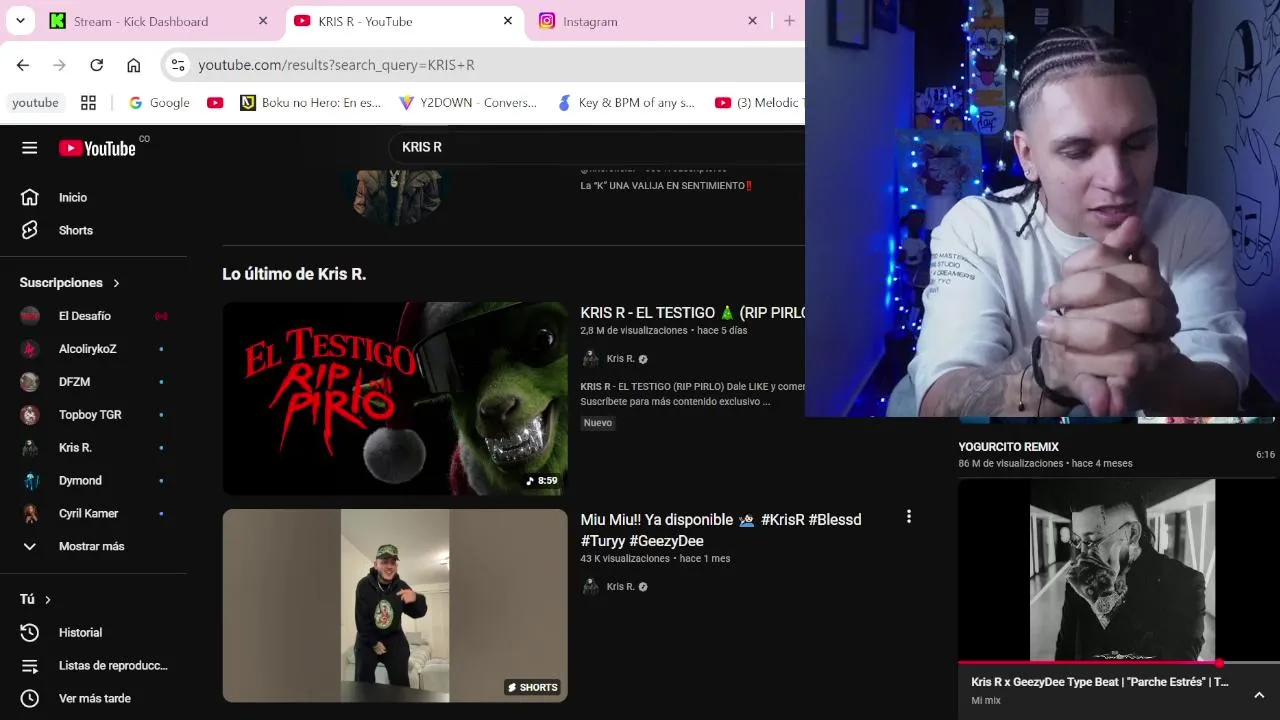Close the KRIS R YouTube tab
The height and width of the screenshot is (720, 1280).
click(x=508, y=21)
